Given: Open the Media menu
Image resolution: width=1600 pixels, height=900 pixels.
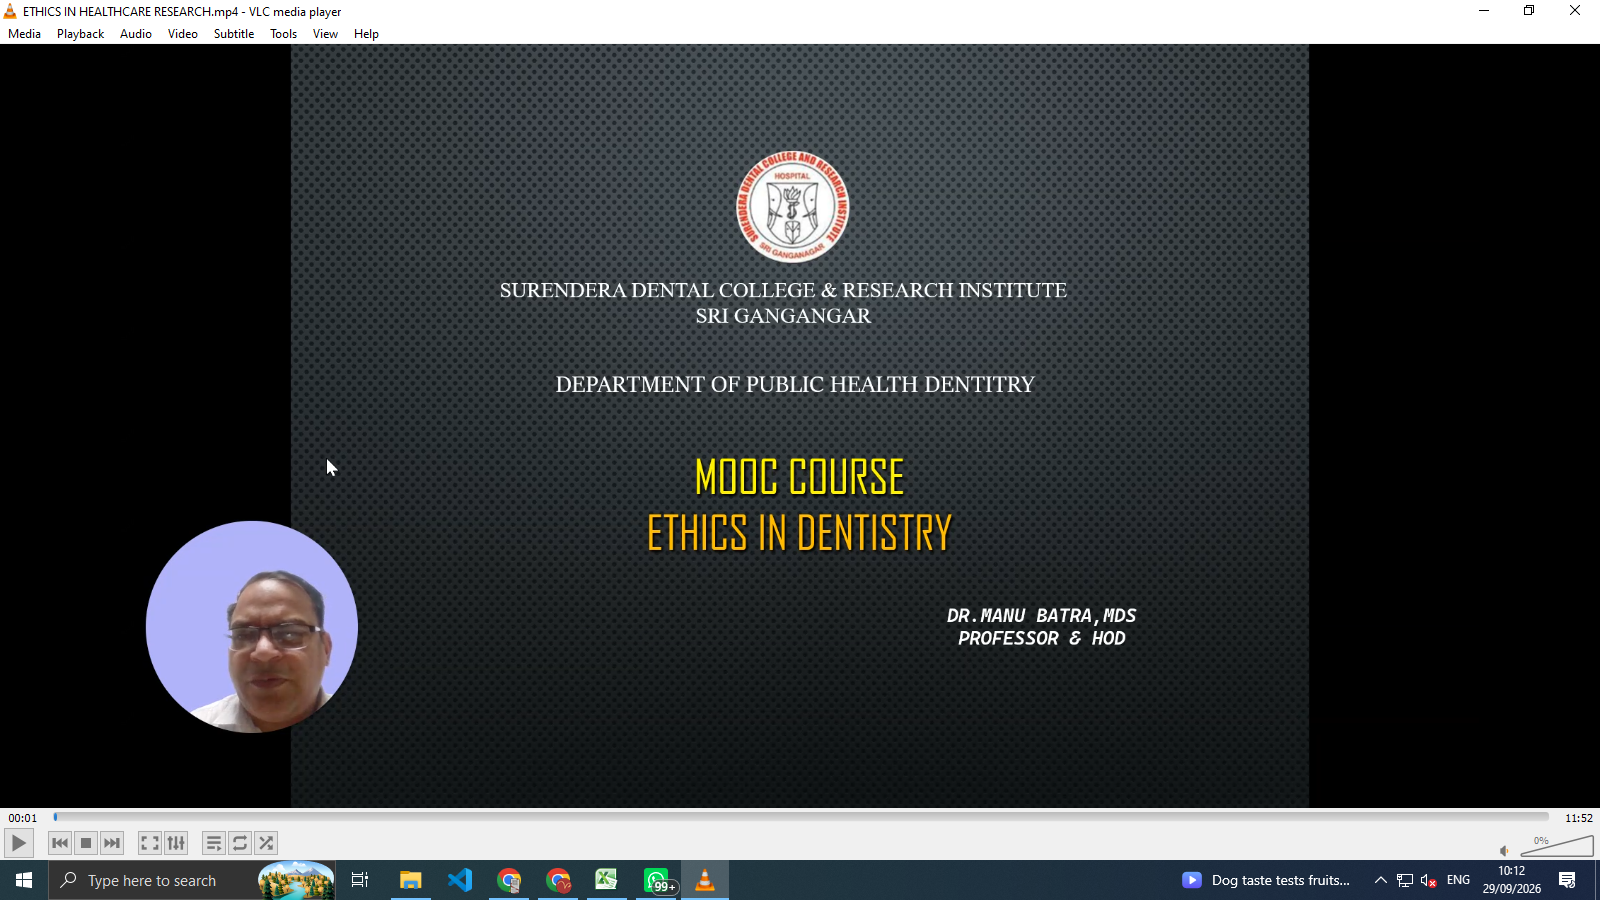Looking at the screenshot, I should (24, 34).
